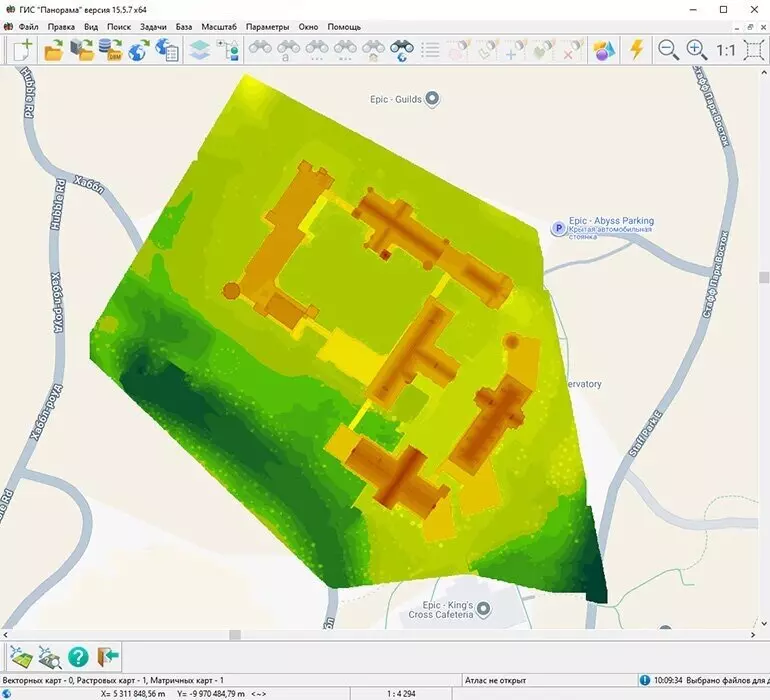Click the horizontal scrollbar thumb

coord(235,635)
